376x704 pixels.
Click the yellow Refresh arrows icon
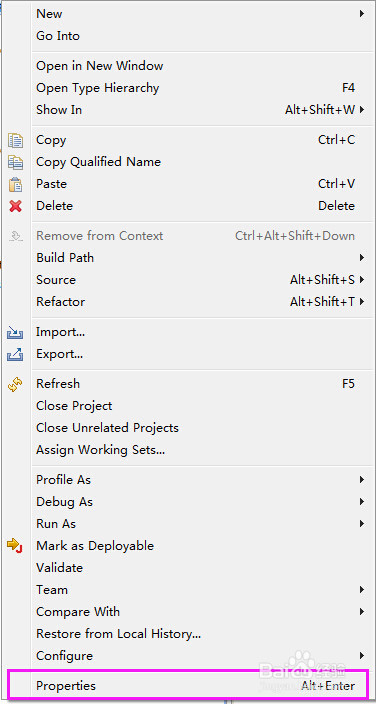click(x=15, y=384)
